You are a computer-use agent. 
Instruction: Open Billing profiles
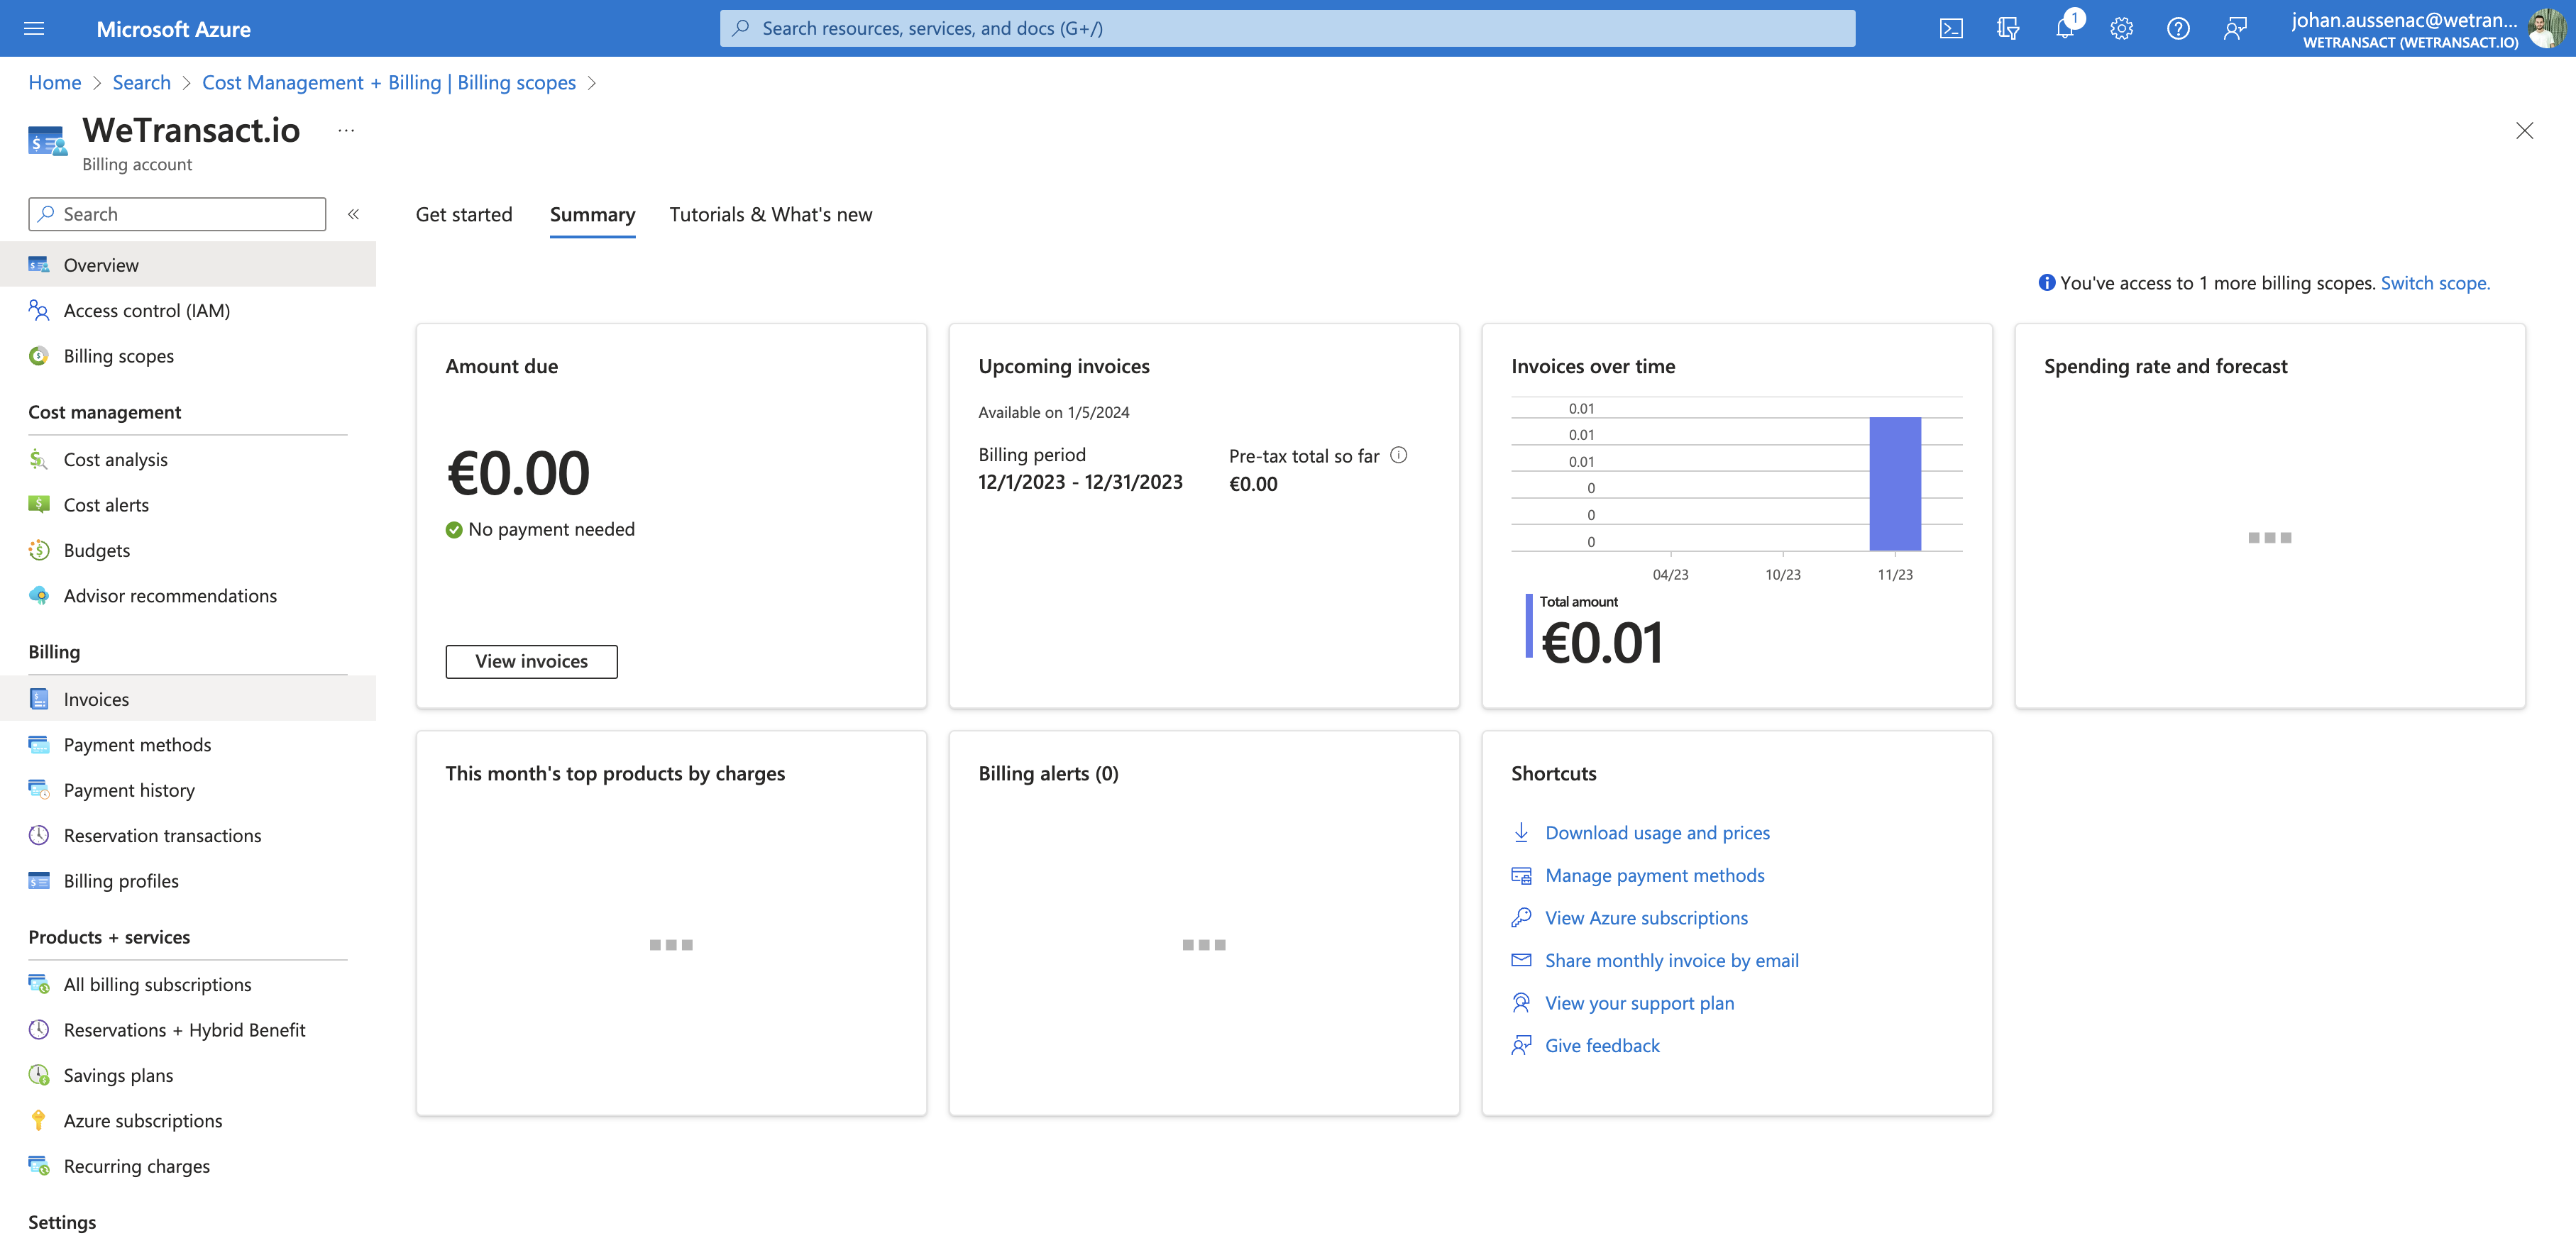(x=188, y=881)
